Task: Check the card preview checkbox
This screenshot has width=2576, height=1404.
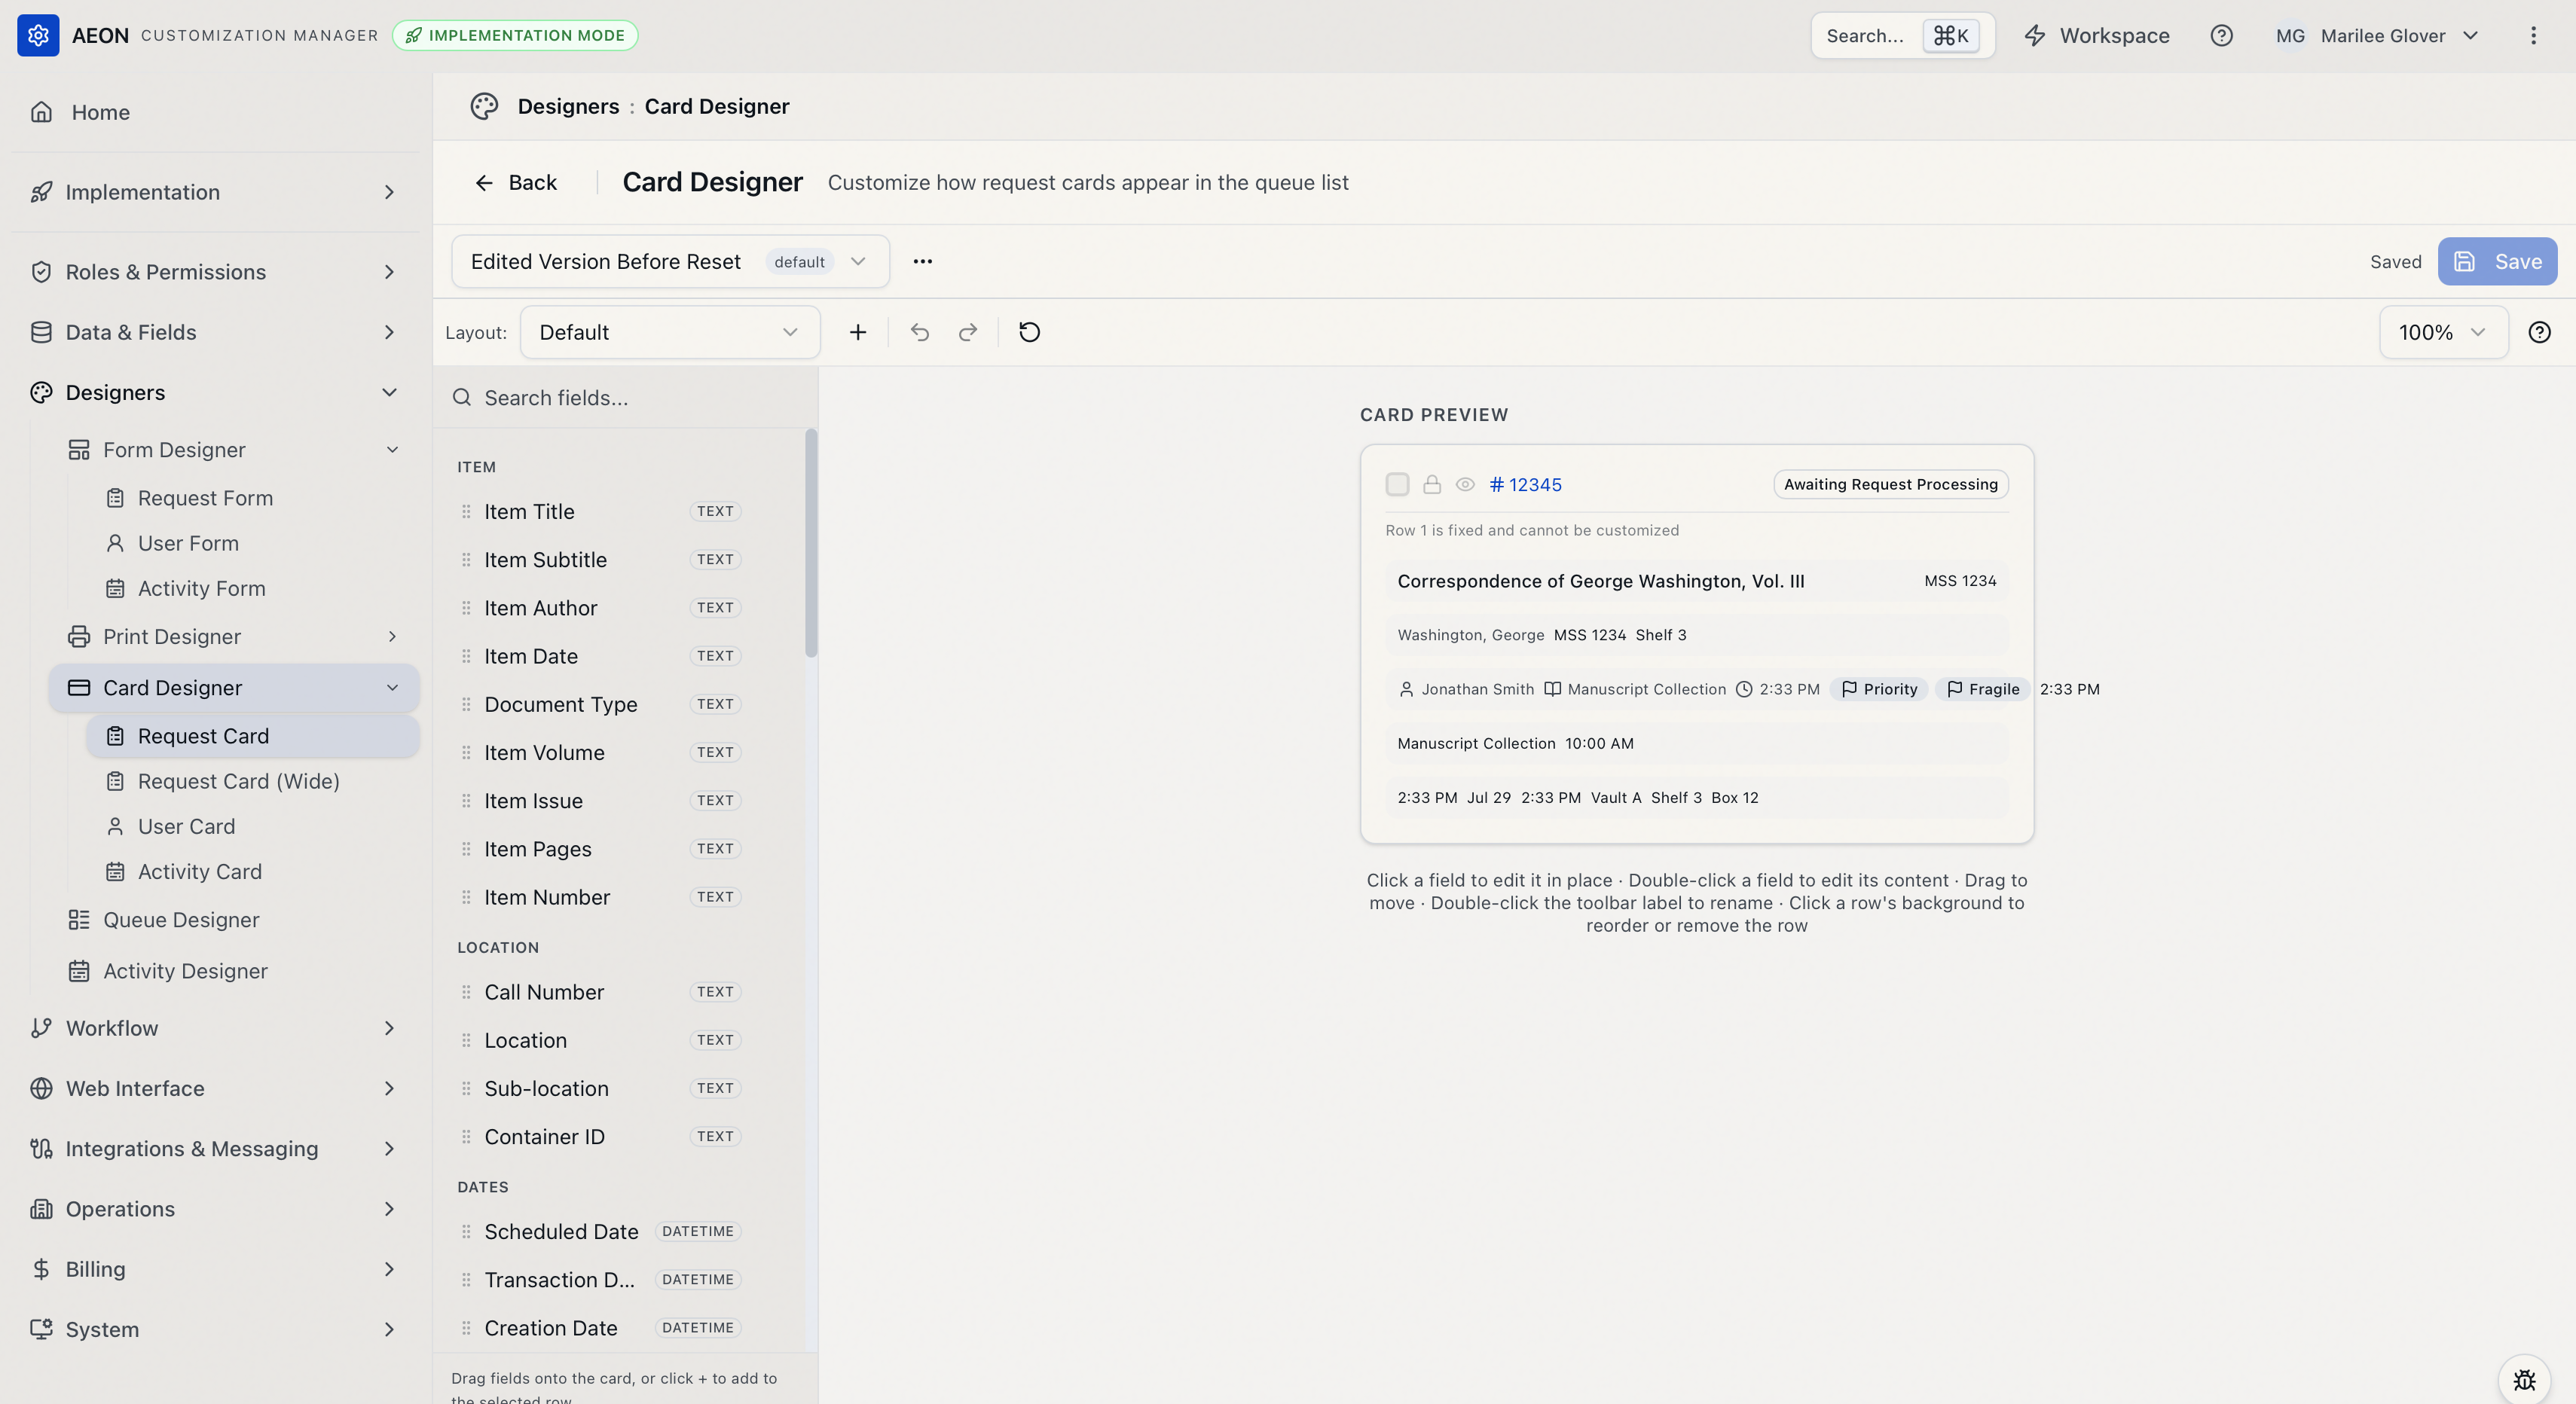Action: tap(1397, 484)
